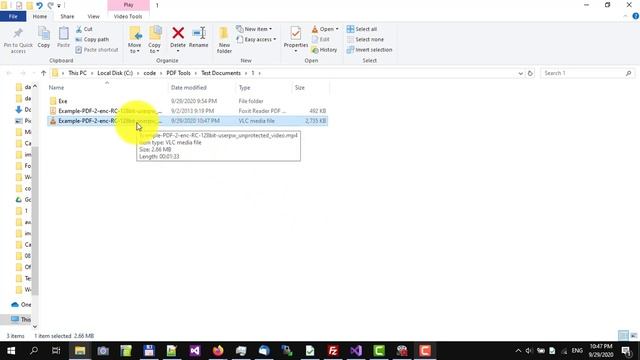The image size is (640, 360).
Task: Open Google Drive in navigation pane
Action: point(23,200)
